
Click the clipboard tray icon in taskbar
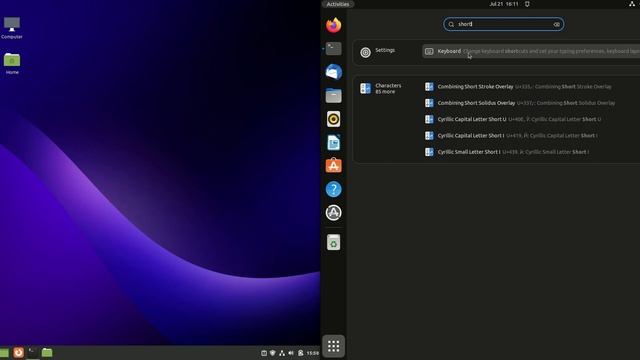pyautogui.click(x=264, y=353)
